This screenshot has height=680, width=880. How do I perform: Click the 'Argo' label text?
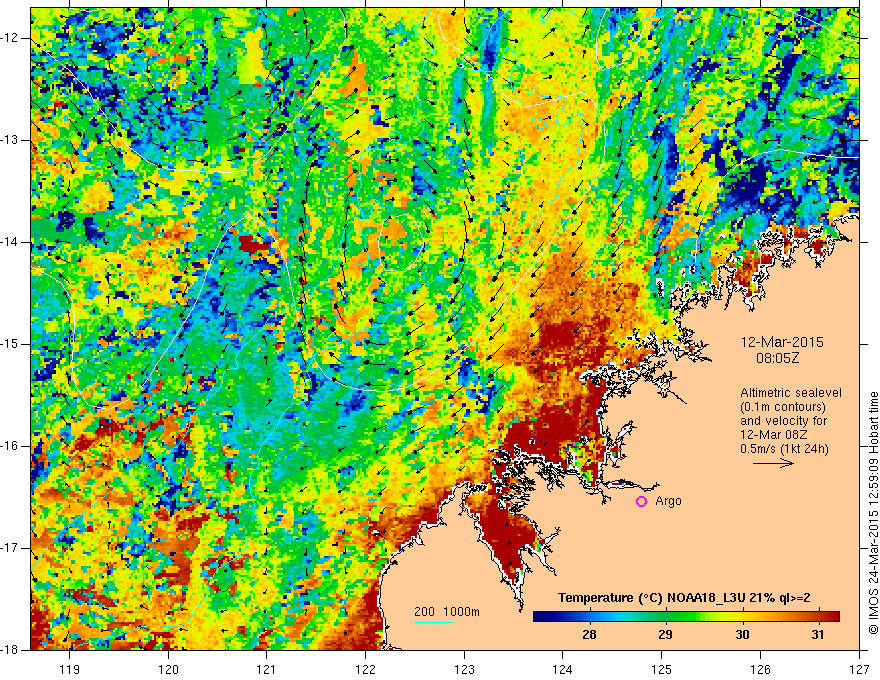(668, 501)
